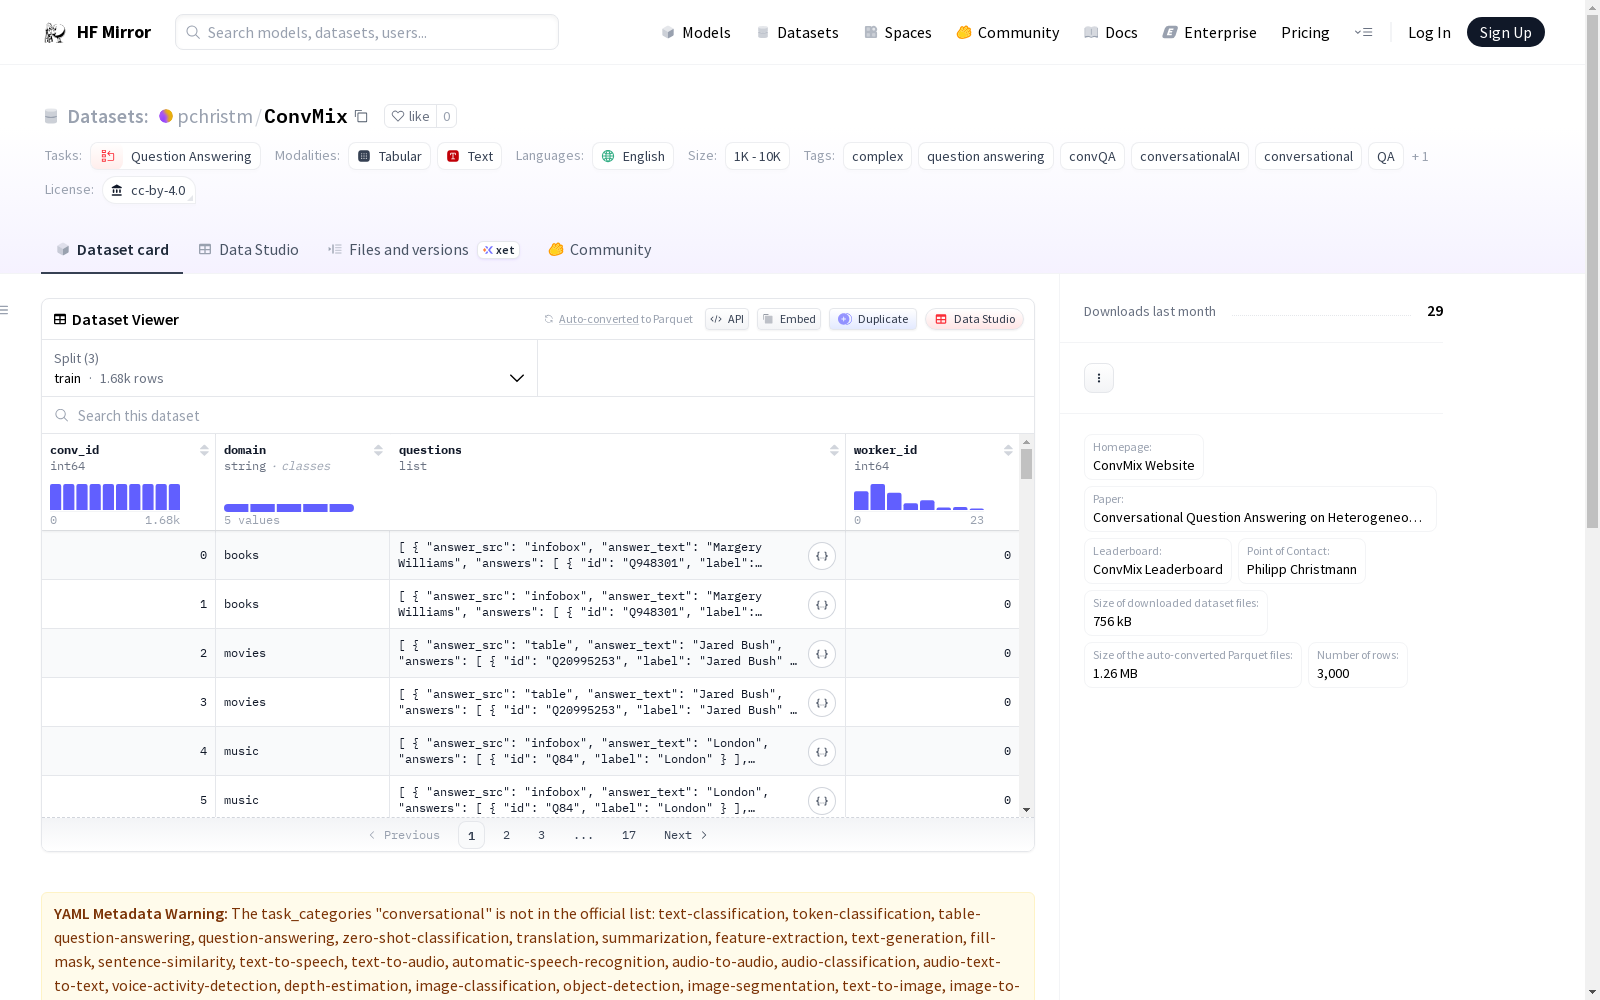1600x1000 pixels.
Task: Click the worker_id histogram distribution bars
Action: [x=919, y=497]
